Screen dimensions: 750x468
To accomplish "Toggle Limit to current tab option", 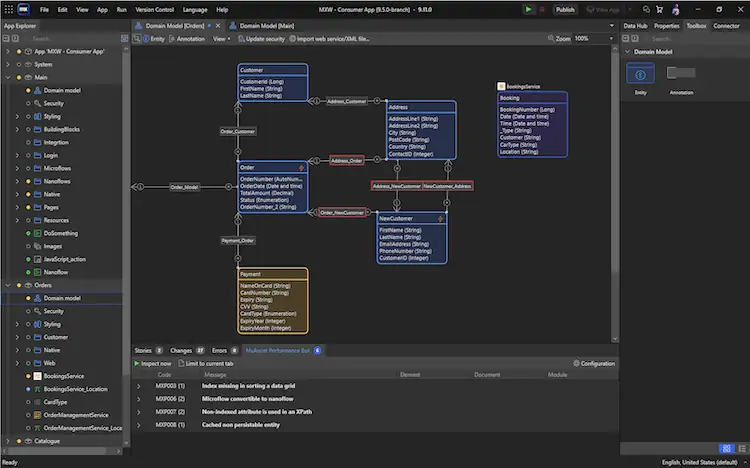I will 206,364.
